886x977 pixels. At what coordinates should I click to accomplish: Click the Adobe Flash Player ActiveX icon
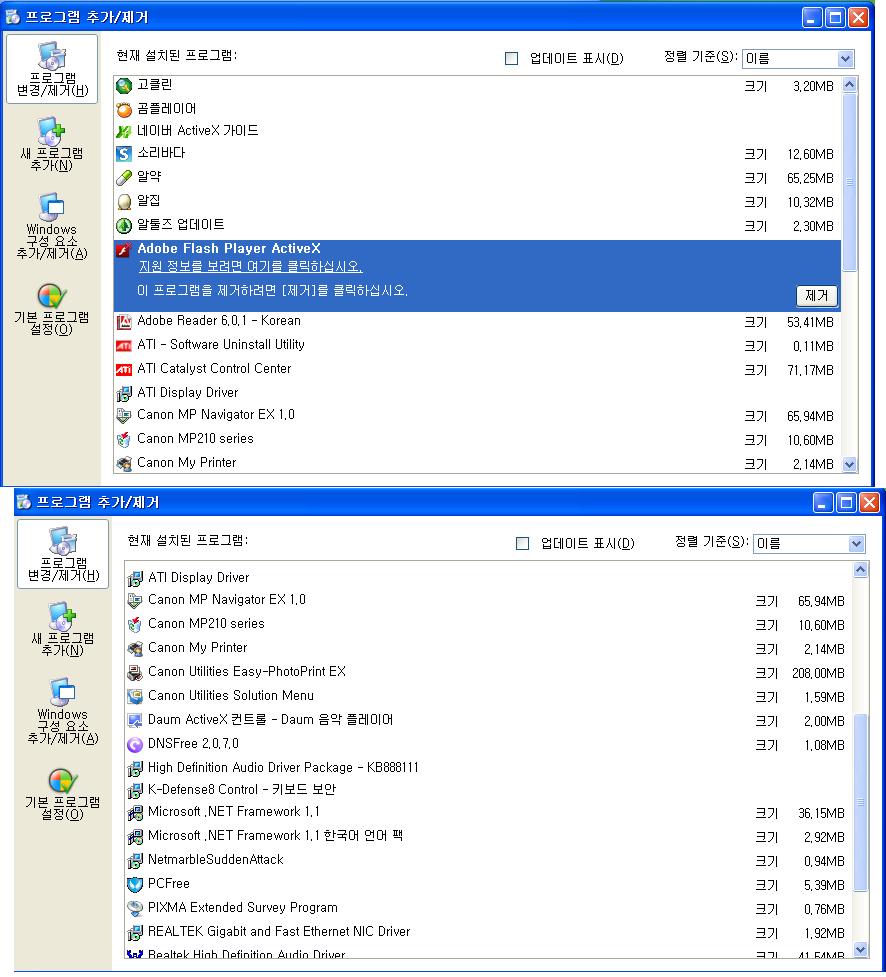(124, 249)
